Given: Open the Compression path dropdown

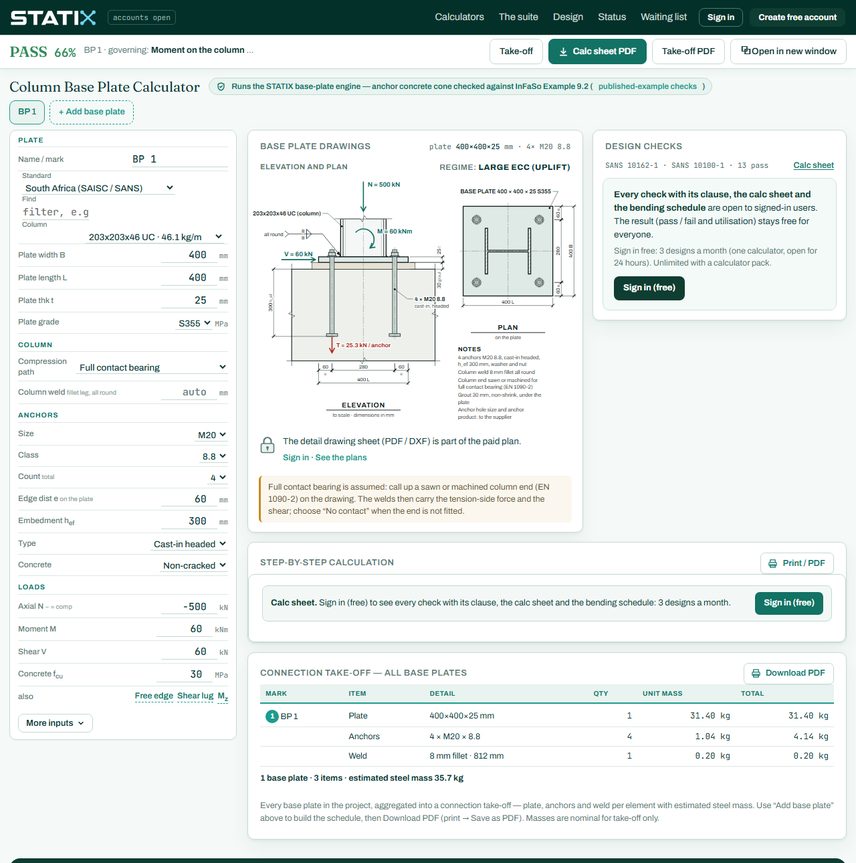Looking at the screenshot, I should coord(152,367).
